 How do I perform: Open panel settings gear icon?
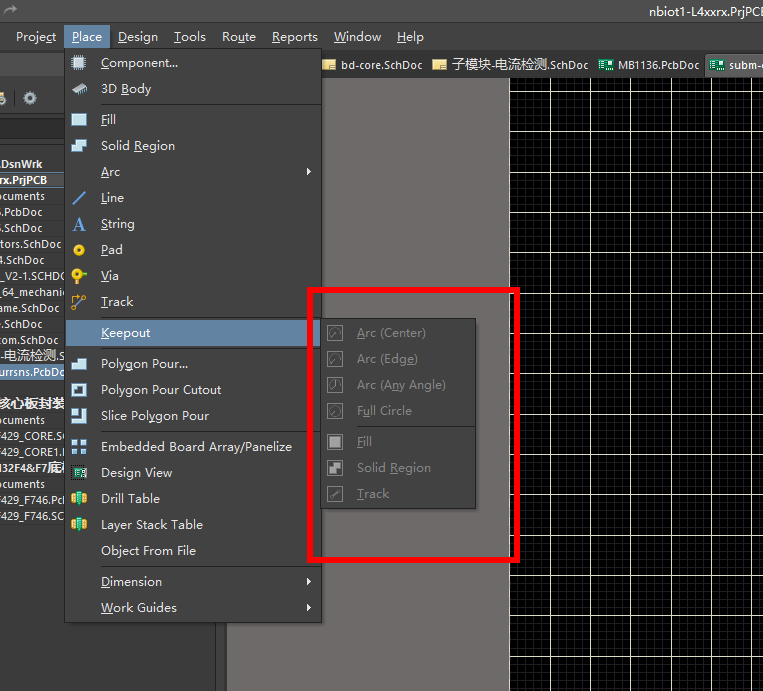click(x=30, y=98)
